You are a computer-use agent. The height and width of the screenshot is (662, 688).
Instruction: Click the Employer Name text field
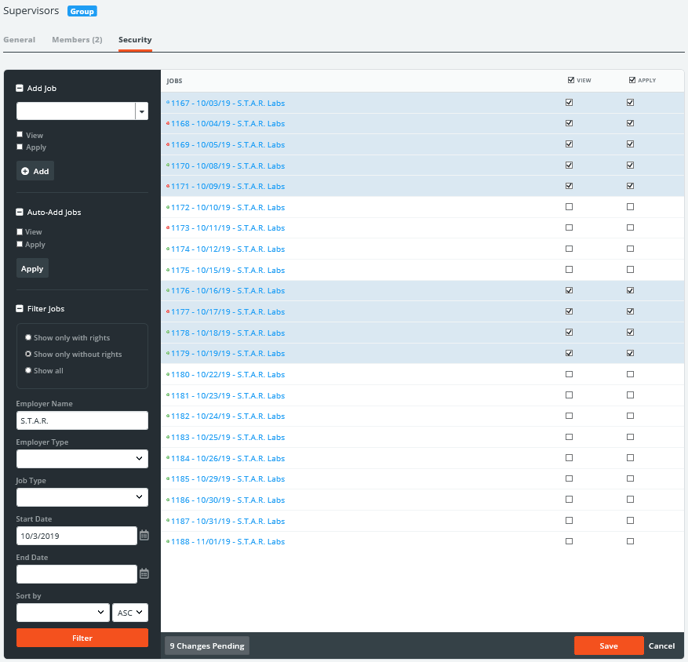pyautogui.click(x=82, y=421)
